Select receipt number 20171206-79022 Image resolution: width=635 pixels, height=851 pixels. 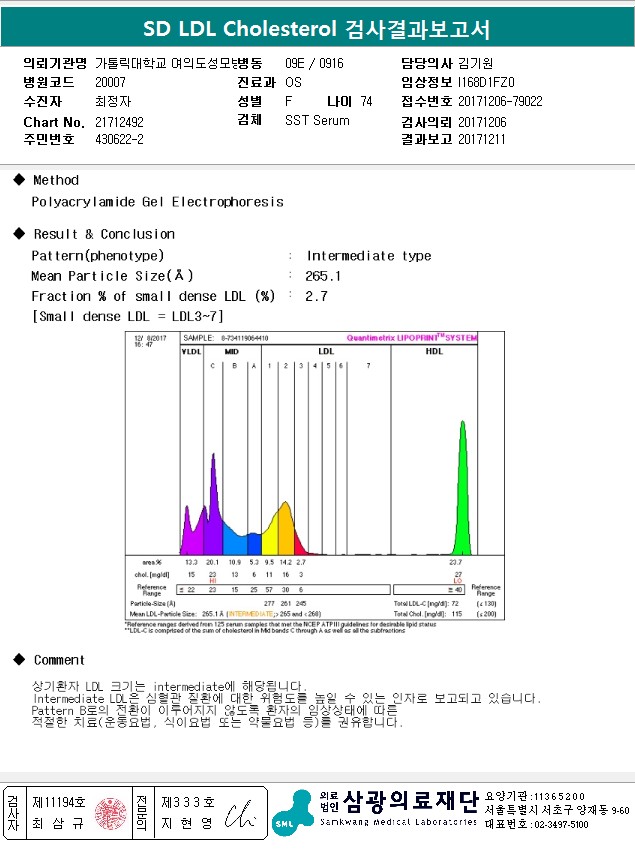(500, 101)
